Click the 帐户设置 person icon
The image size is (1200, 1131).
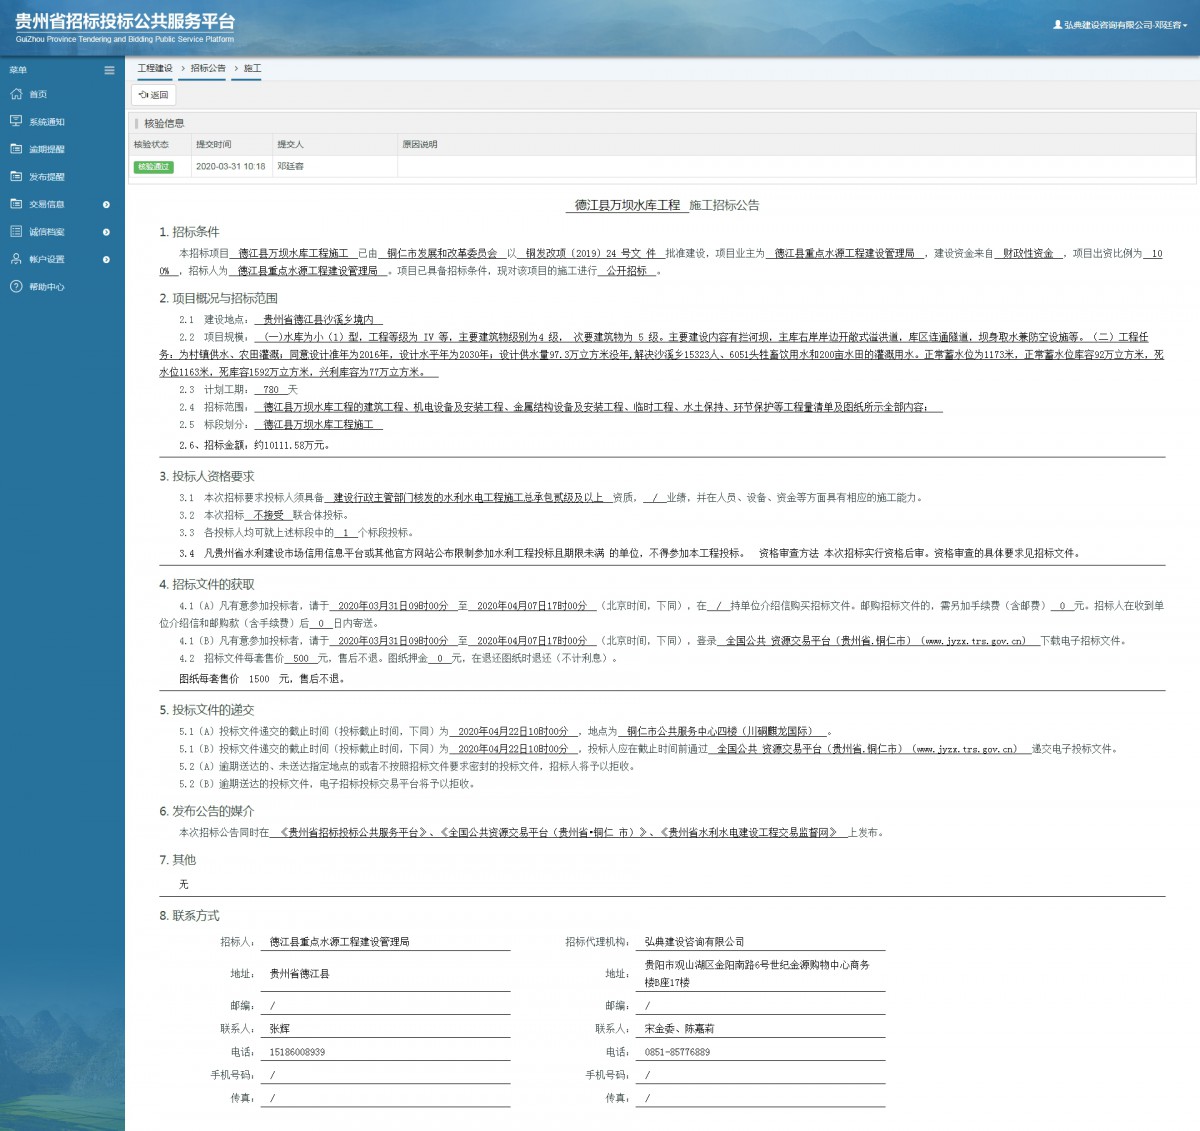16,259
